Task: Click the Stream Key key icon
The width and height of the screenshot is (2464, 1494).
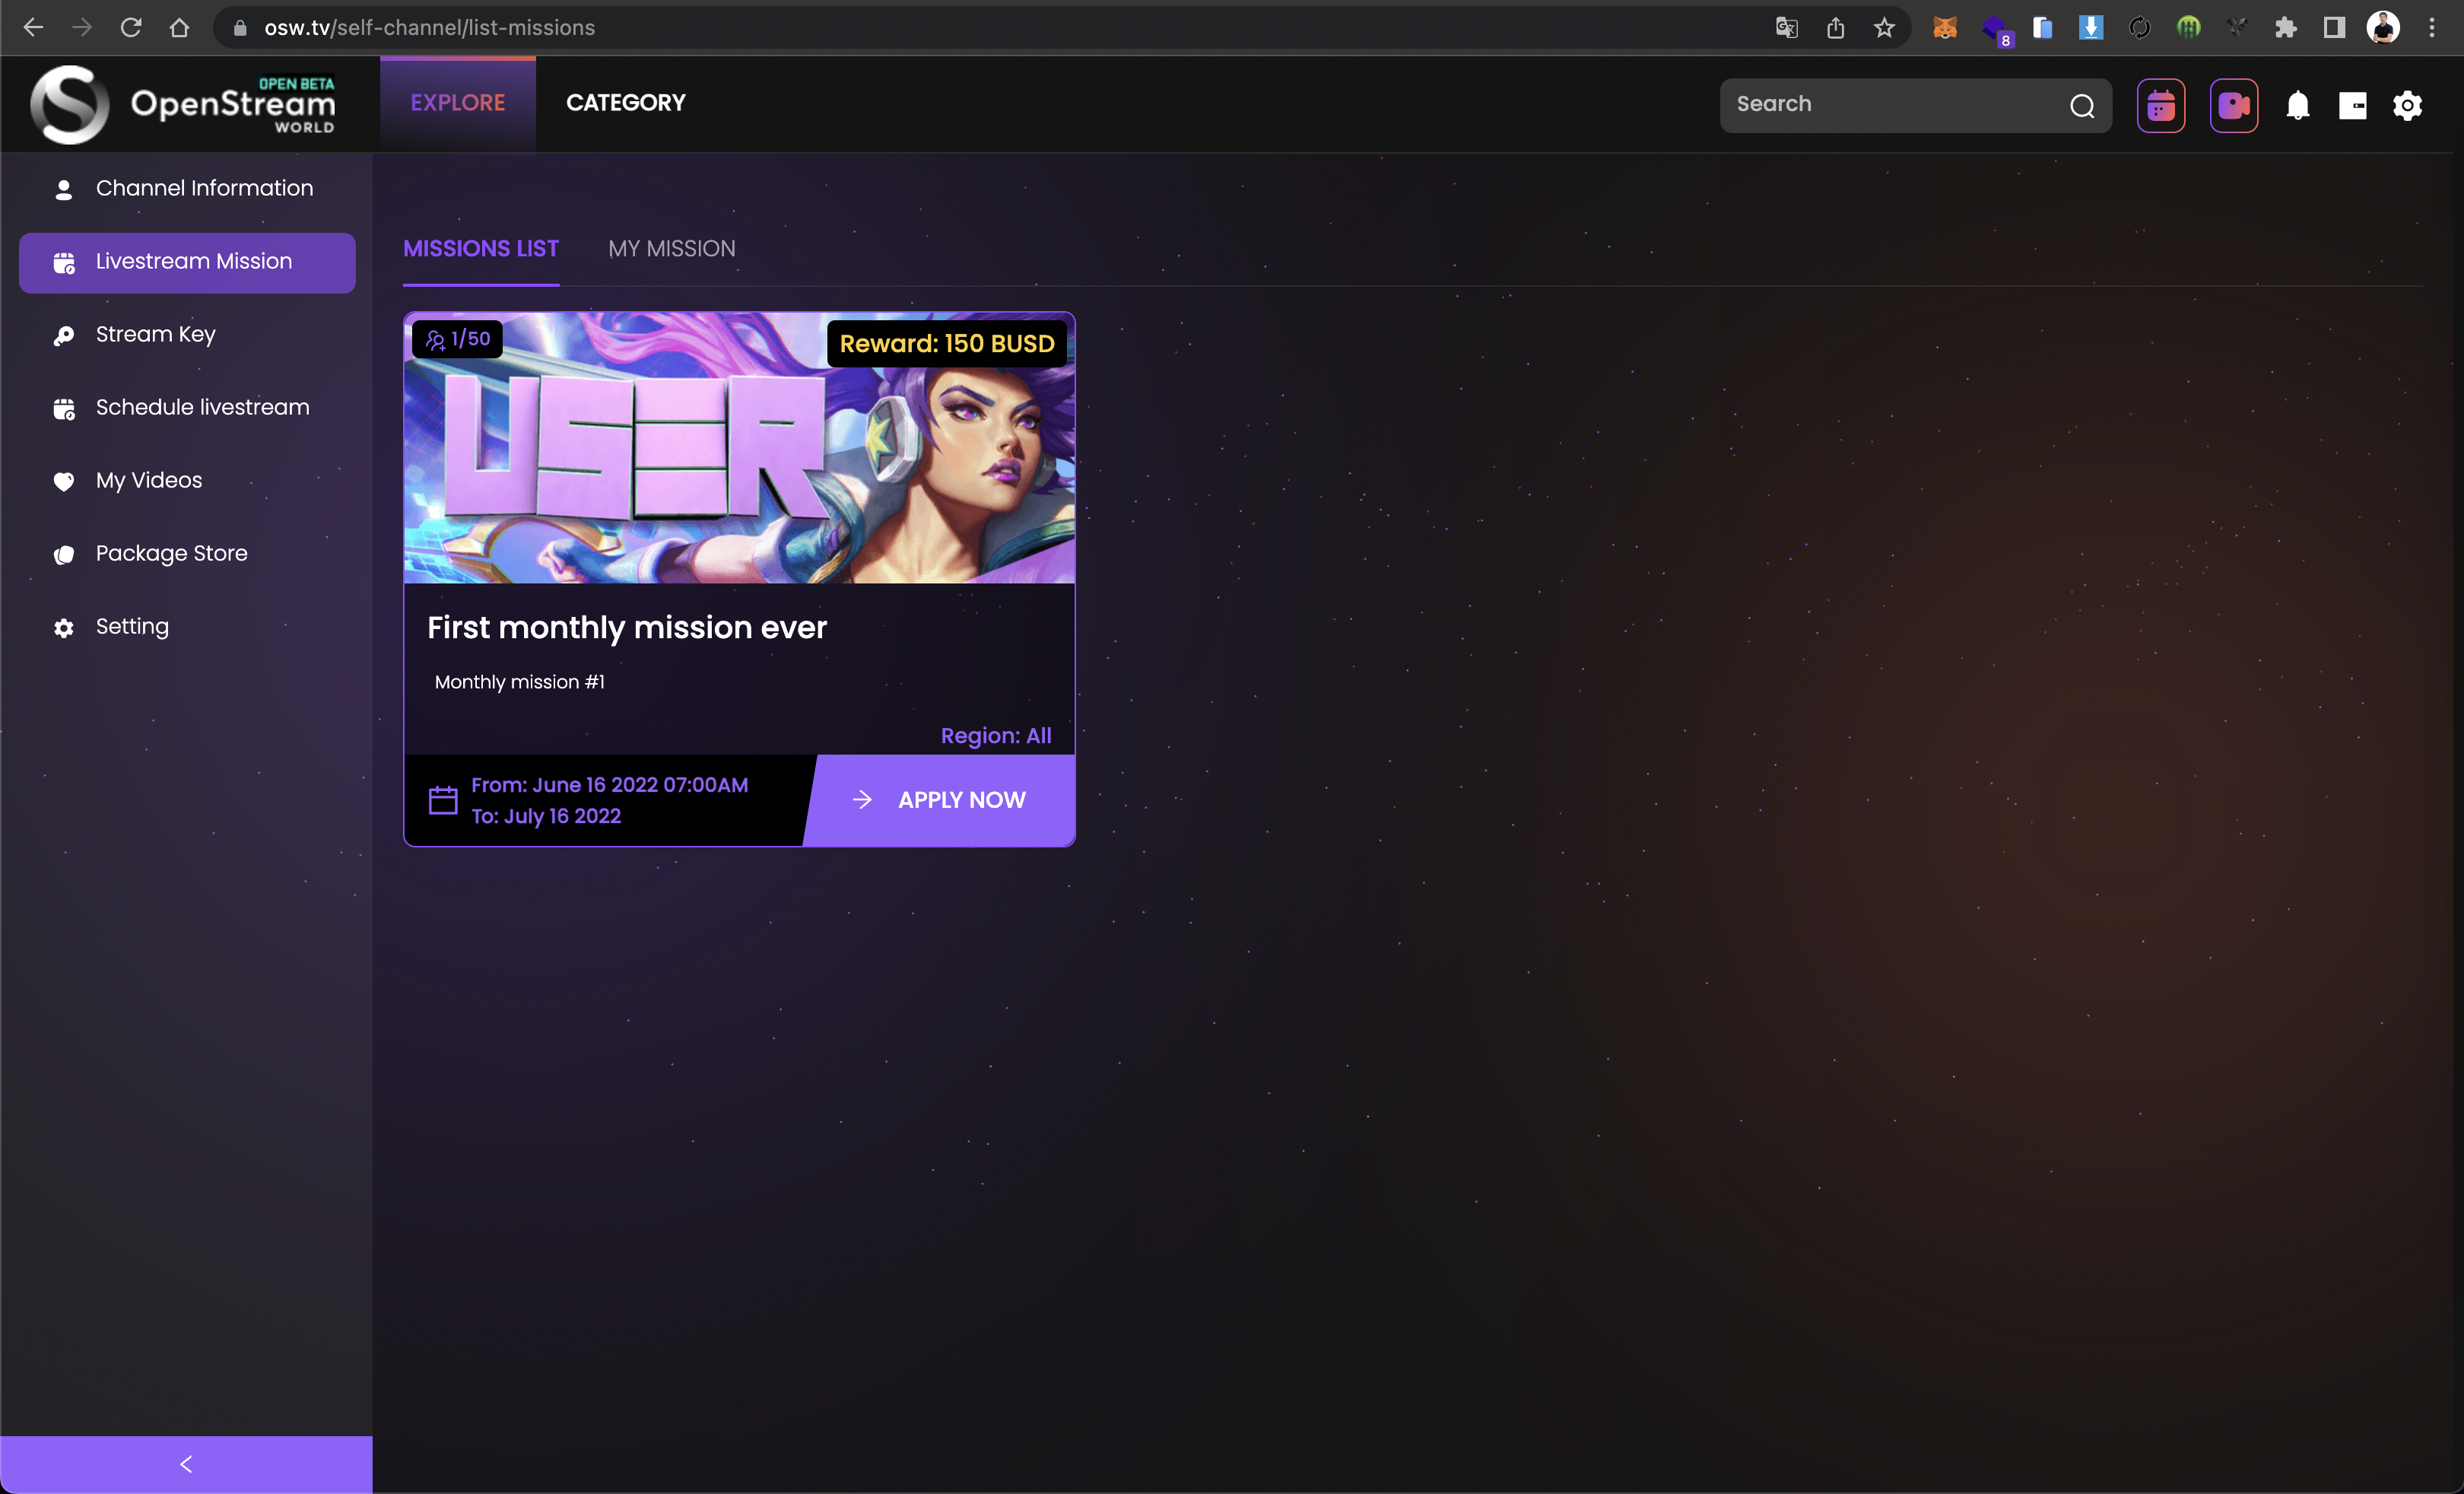Action: pos(64,335)
